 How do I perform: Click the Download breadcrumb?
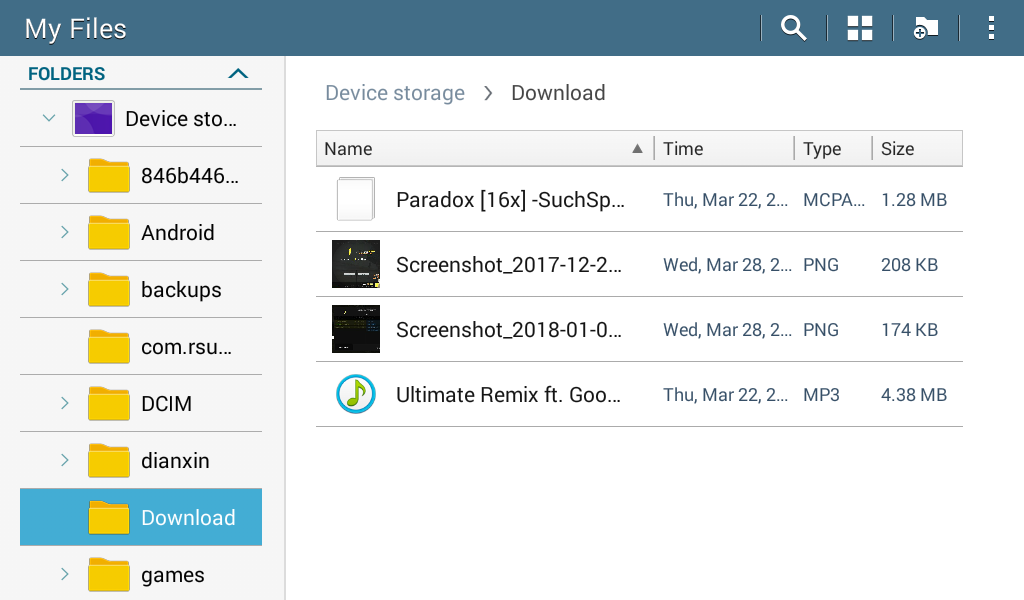(x=558, y=93)
